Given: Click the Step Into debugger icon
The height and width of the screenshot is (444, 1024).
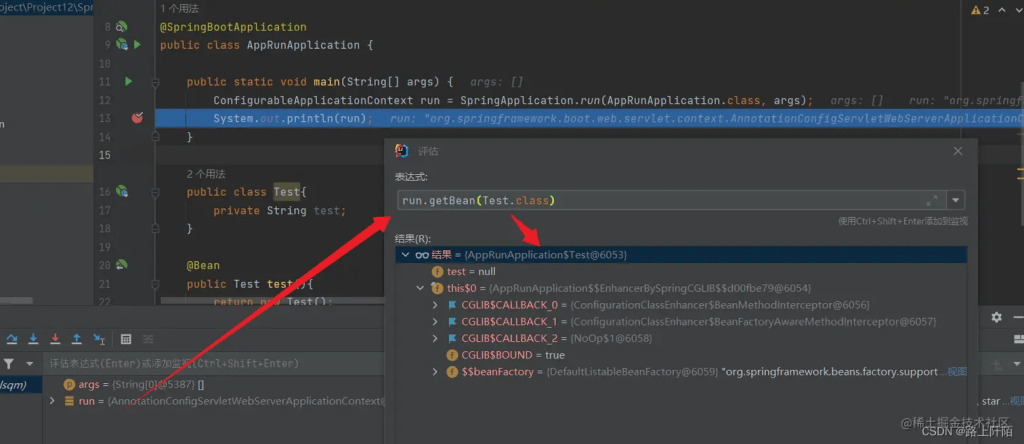Looking at the screenshot, I should point(33,339).
